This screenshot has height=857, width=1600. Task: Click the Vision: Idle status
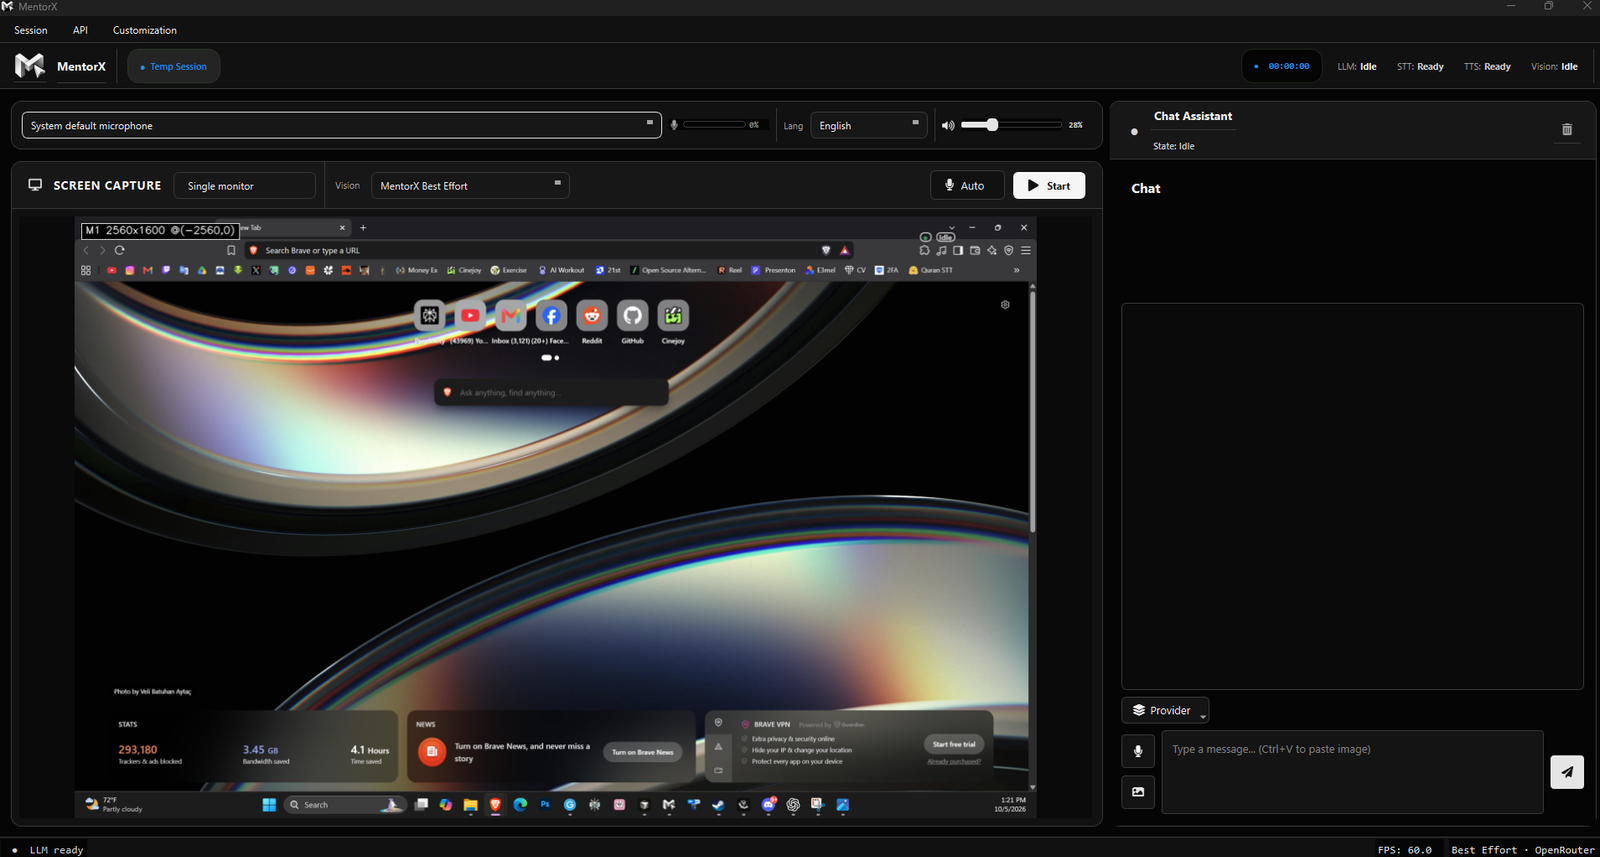click(1554, 67)
